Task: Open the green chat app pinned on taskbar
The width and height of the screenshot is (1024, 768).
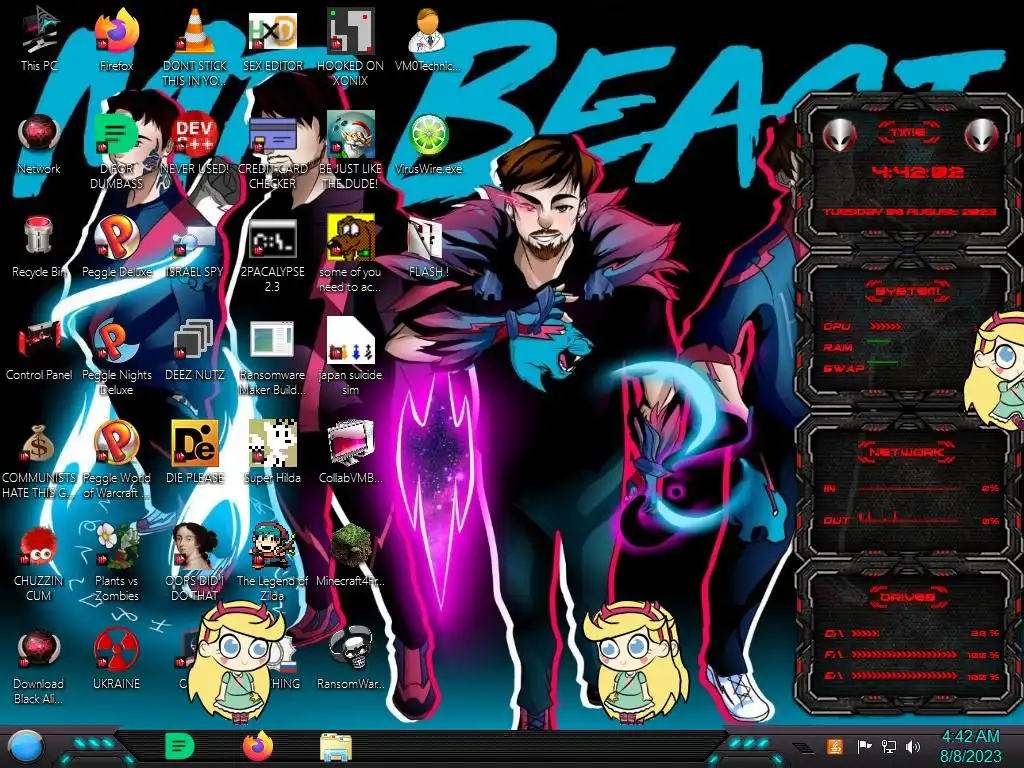Action: (180, 746)
